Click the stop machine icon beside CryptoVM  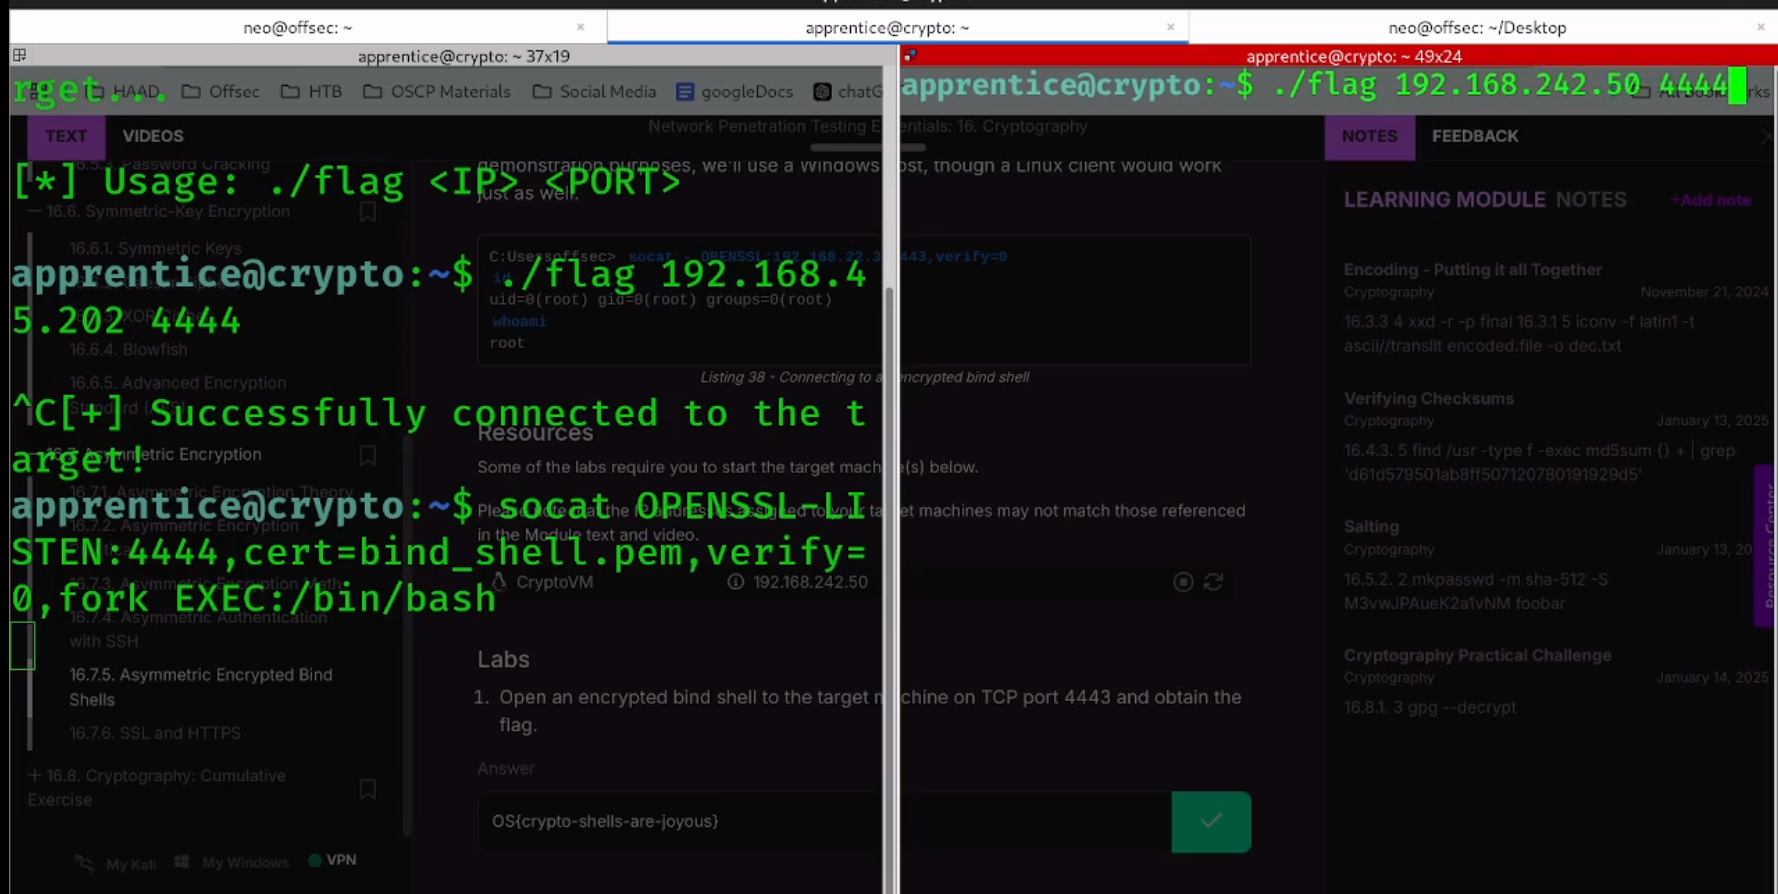coord(1183,582)
